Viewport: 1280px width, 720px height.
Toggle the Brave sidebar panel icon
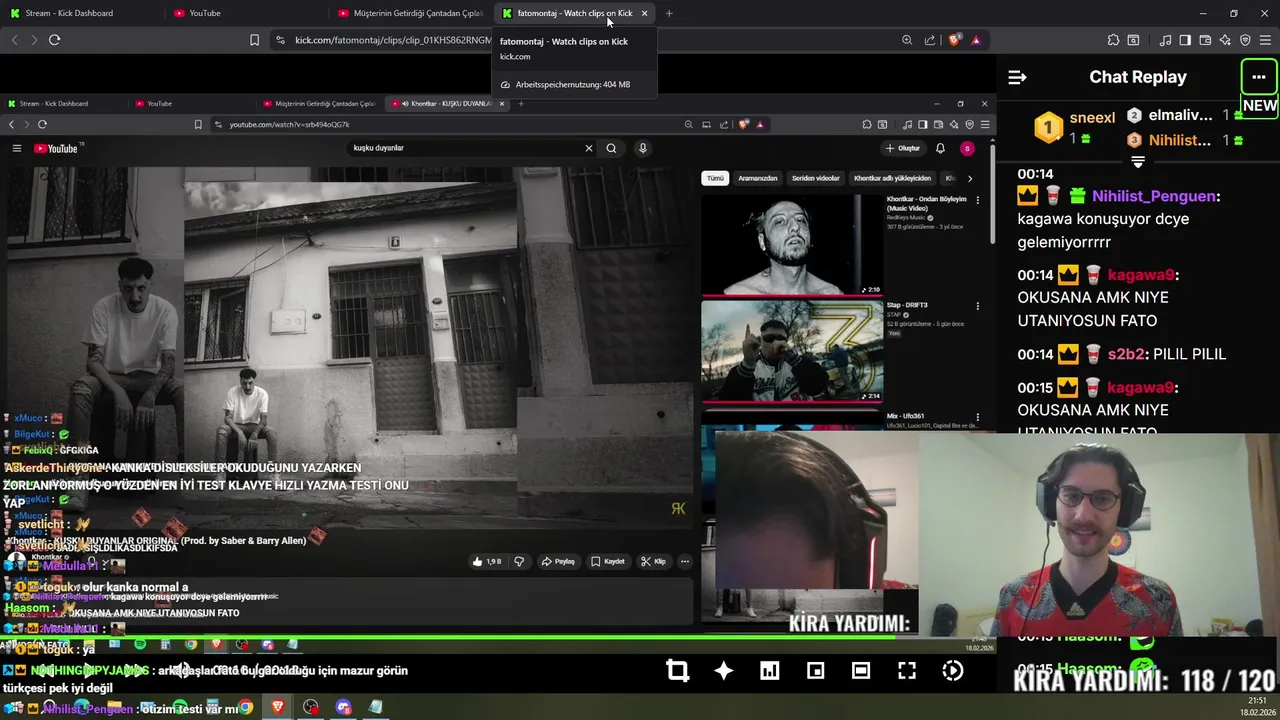1185,40
